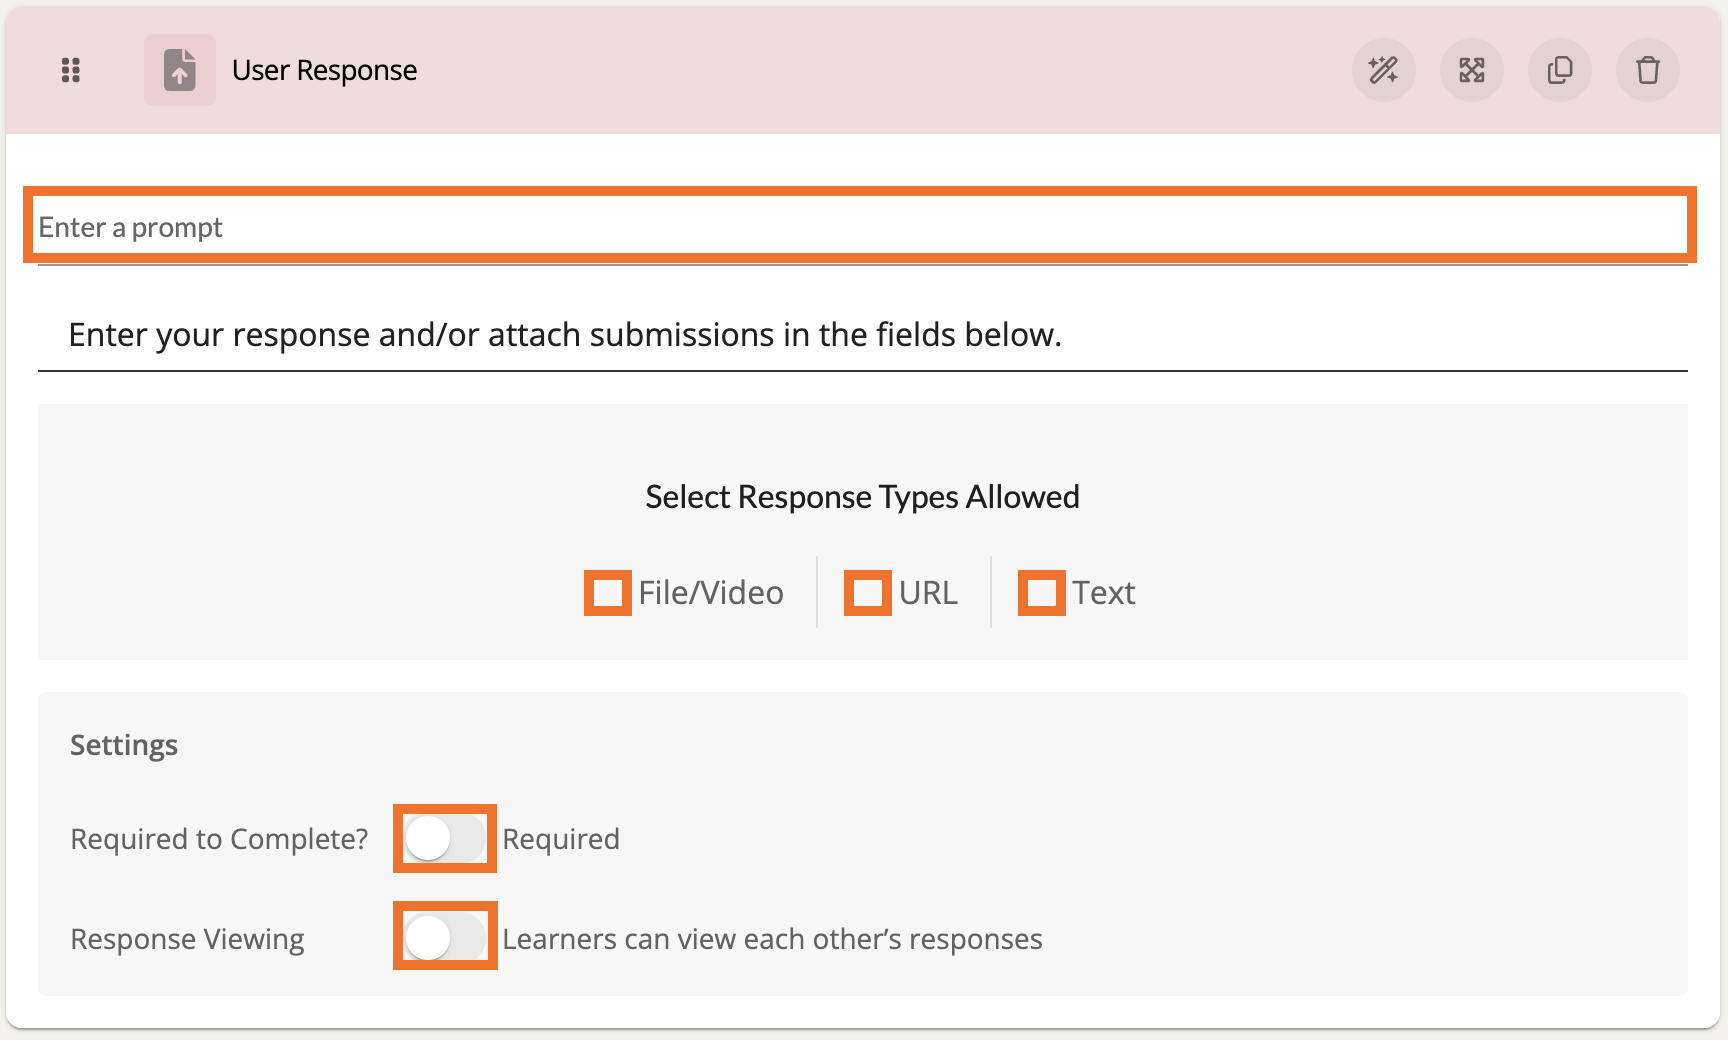Click the 'Select Response Types Allowed' heading
Viewport: 1728px width, 1040px height.
coord(862,497)
